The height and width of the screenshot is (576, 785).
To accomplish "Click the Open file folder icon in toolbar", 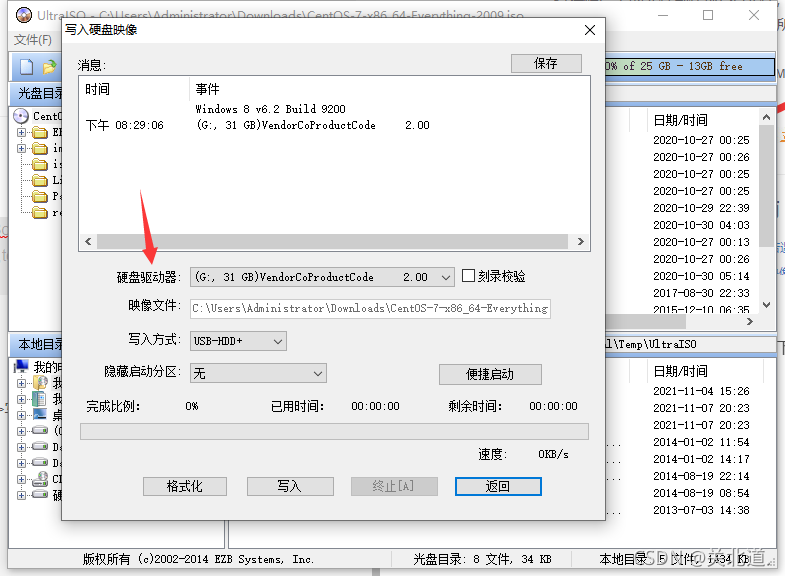I will coord(49,67).
